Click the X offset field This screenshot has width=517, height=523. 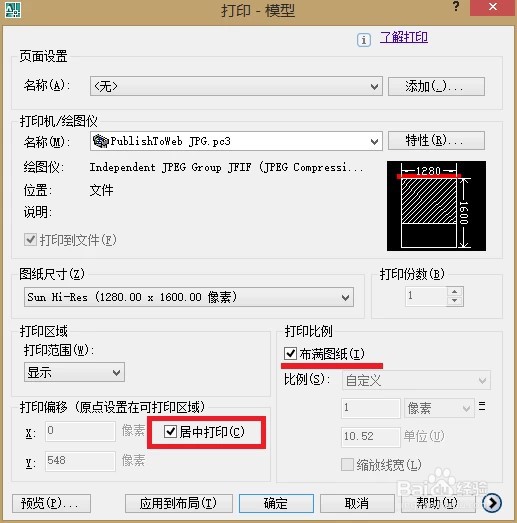(x=80, y=432)
